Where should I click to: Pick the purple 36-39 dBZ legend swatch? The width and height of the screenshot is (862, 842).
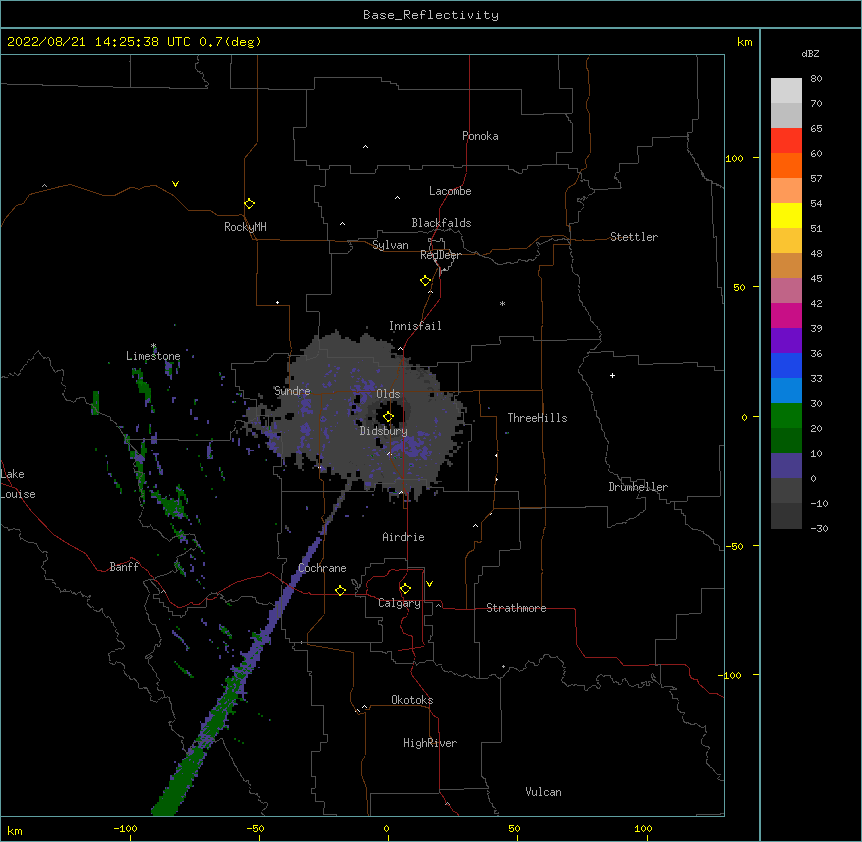(x=786, y=341)
